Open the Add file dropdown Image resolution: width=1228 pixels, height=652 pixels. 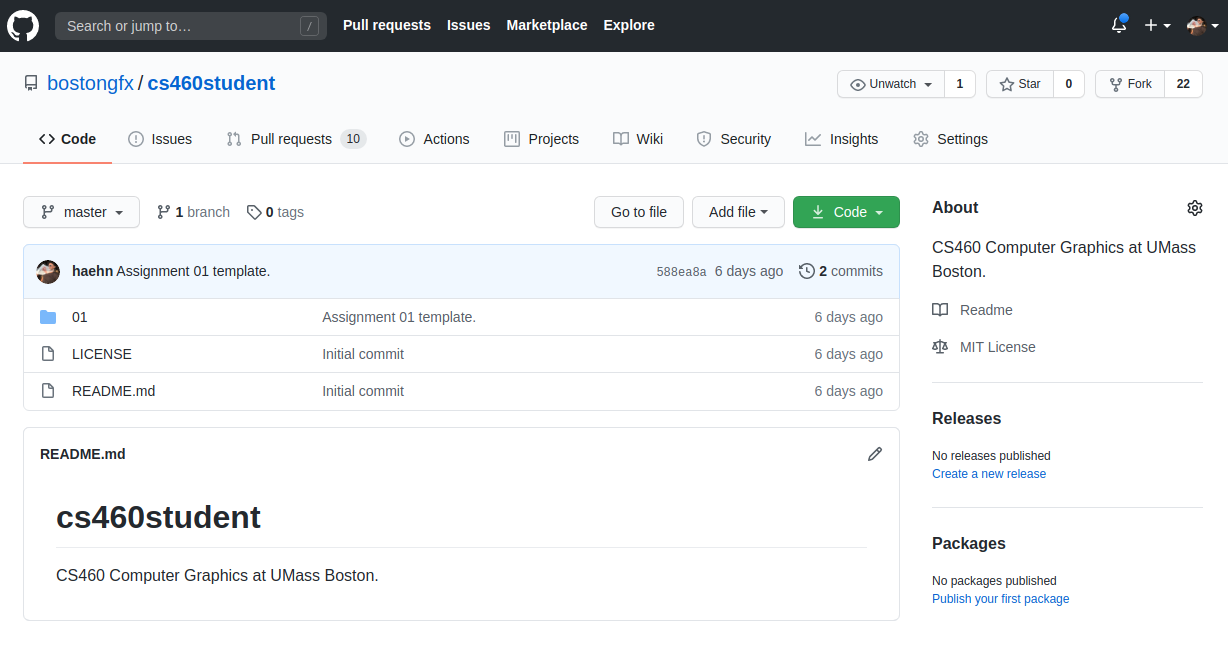(738, 212)
